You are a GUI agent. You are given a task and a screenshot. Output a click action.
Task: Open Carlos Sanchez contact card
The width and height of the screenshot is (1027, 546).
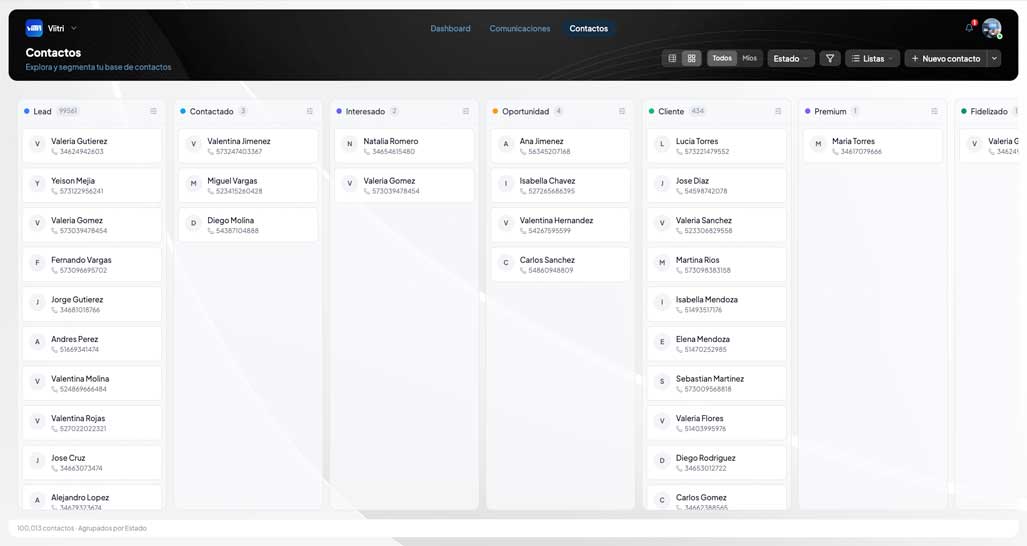[561, 264]
